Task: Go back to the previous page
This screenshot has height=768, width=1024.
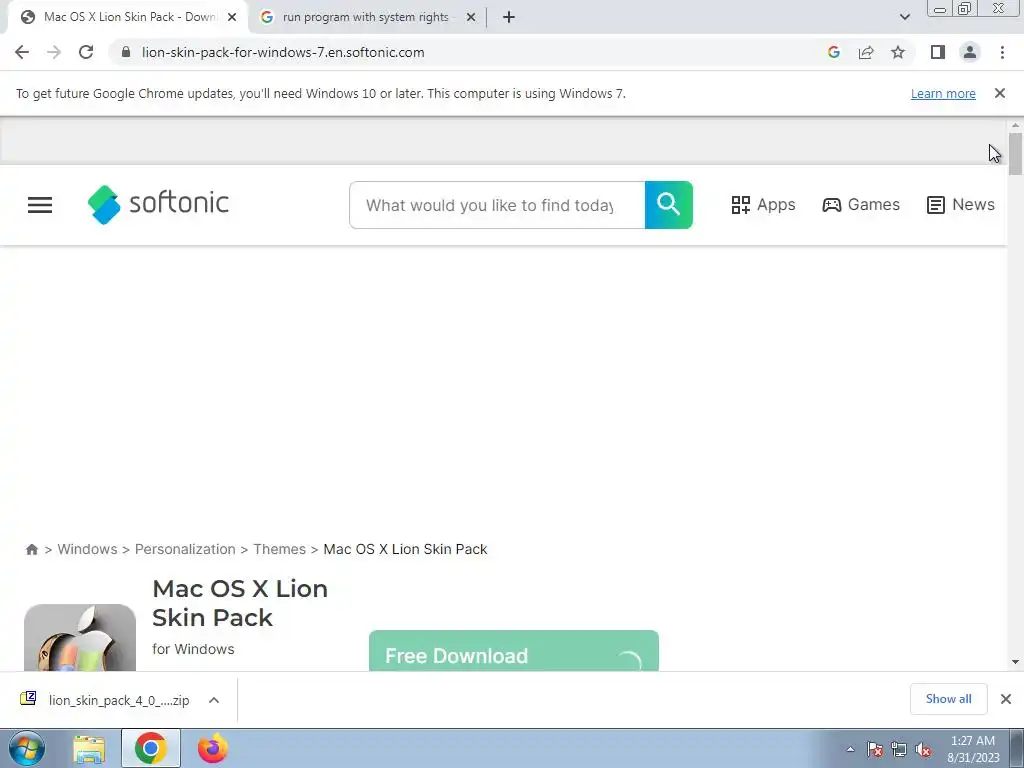Action: click(x=22, y=52)
